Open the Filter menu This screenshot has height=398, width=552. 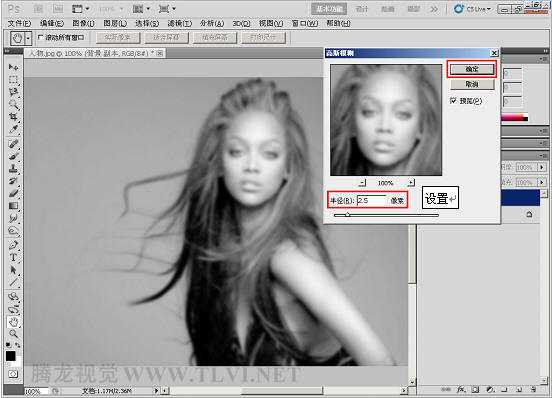coord(180,23)
